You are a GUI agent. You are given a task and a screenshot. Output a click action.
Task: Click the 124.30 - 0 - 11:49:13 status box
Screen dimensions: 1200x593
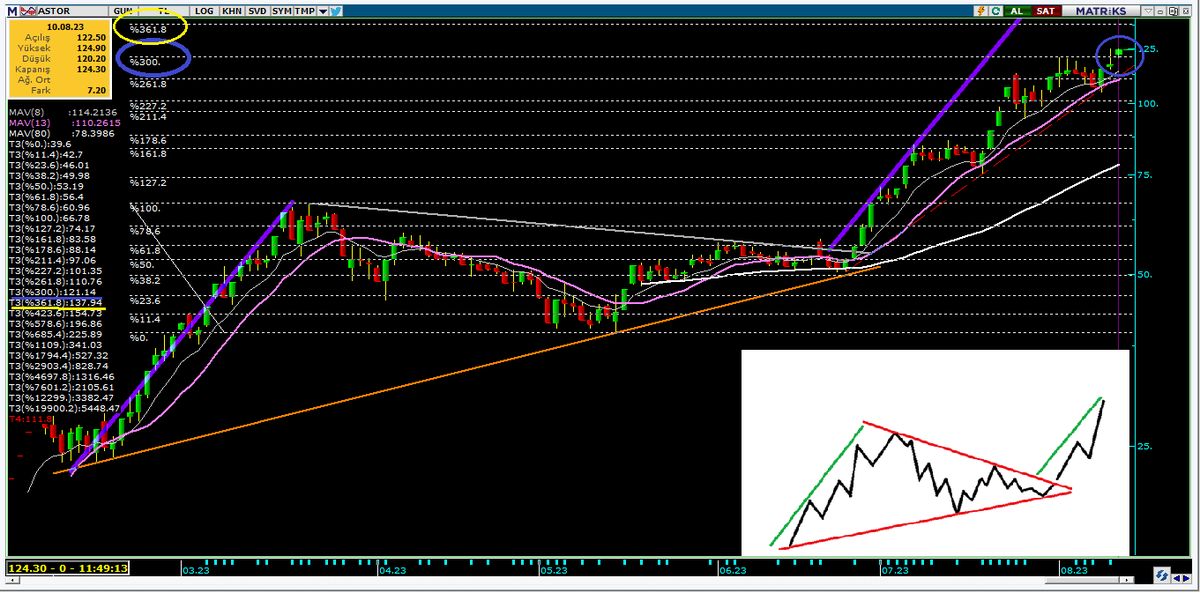67,568
